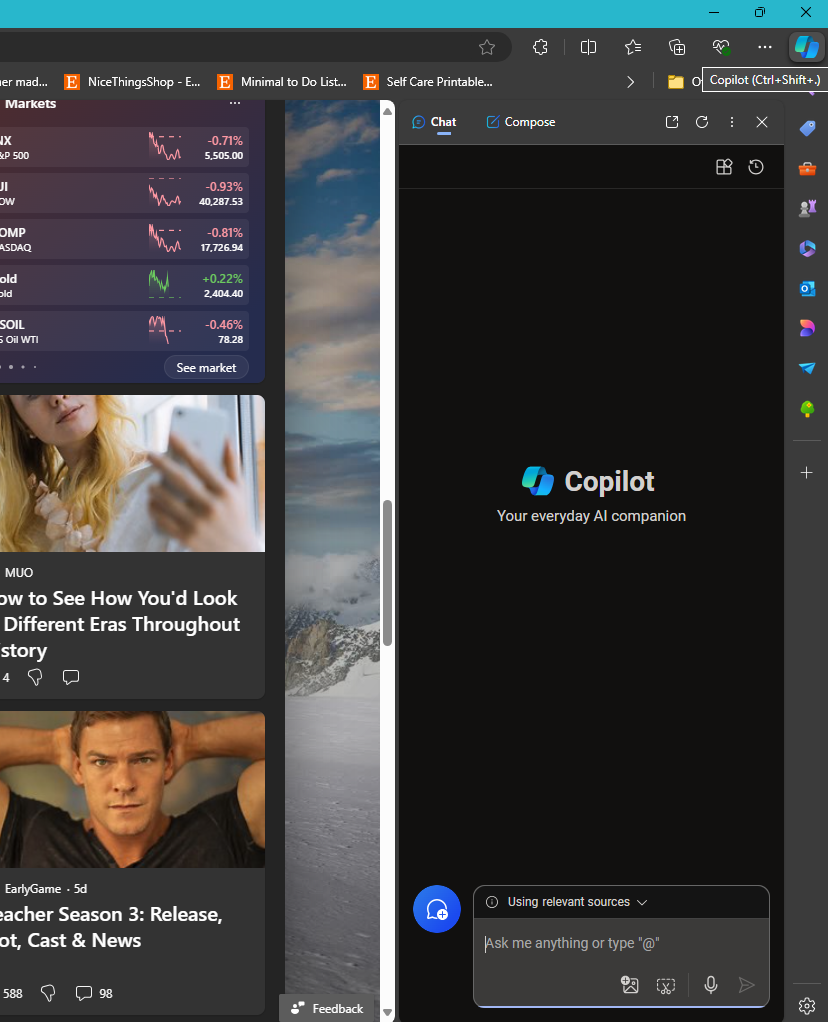Click the page vertical scrollbar thumb

pyautogui.click(x=387, y=573)
